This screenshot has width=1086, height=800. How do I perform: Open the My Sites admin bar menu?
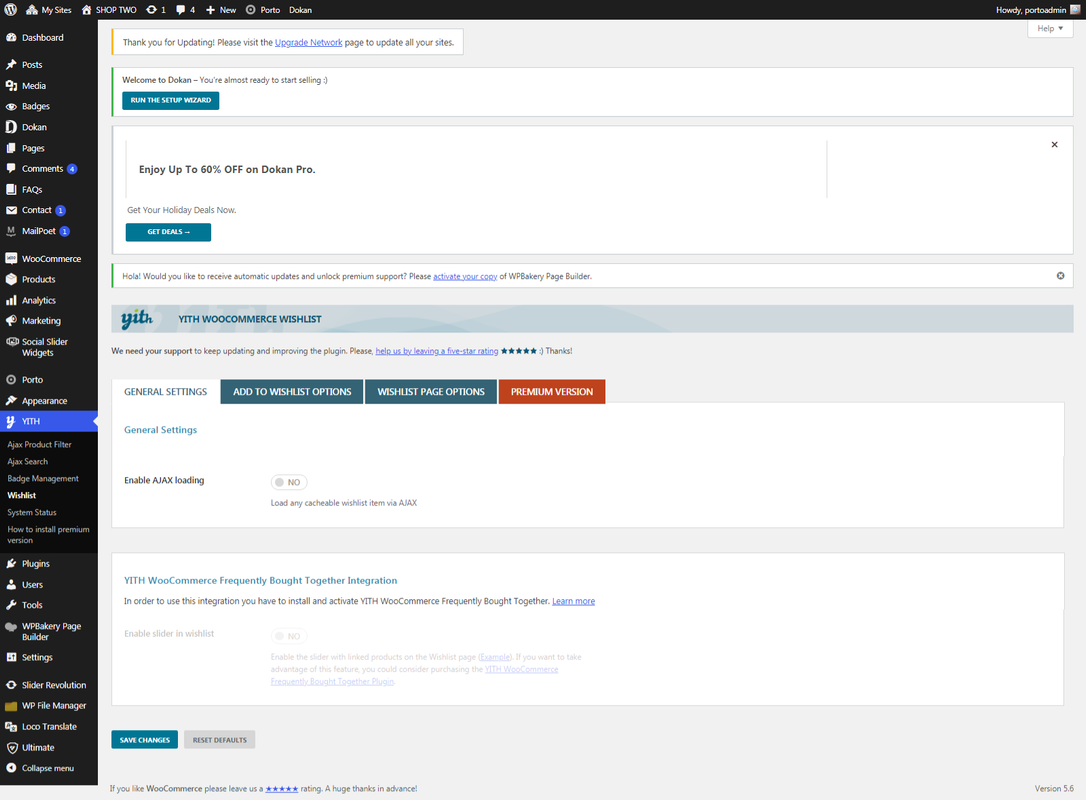(x=48, y=10)
